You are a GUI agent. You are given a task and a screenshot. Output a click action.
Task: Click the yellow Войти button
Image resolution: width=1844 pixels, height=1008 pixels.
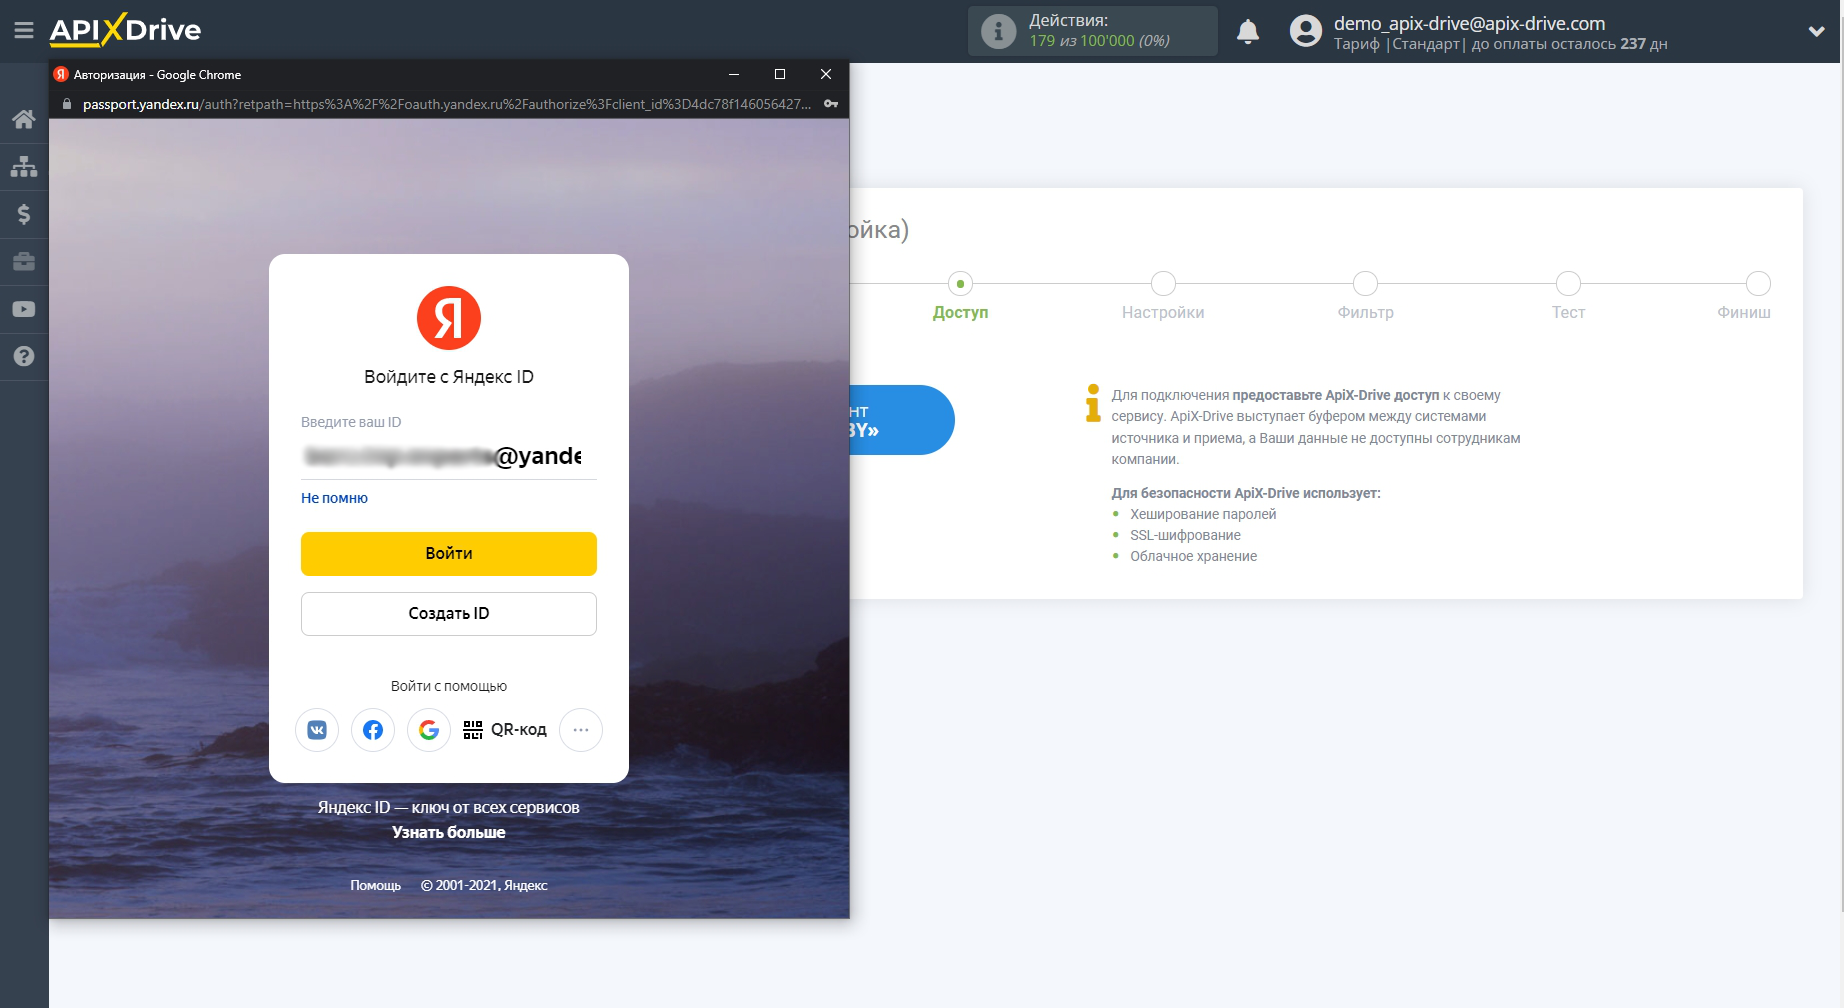click(449, 554)
